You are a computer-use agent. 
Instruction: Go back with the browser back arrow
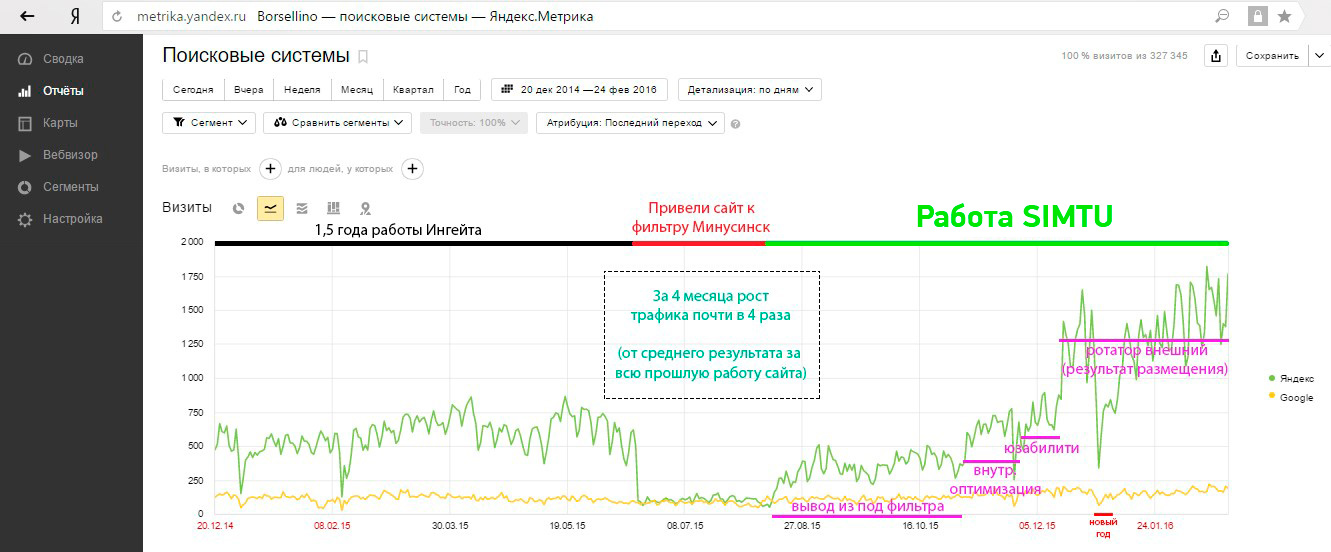coord(27,17)
